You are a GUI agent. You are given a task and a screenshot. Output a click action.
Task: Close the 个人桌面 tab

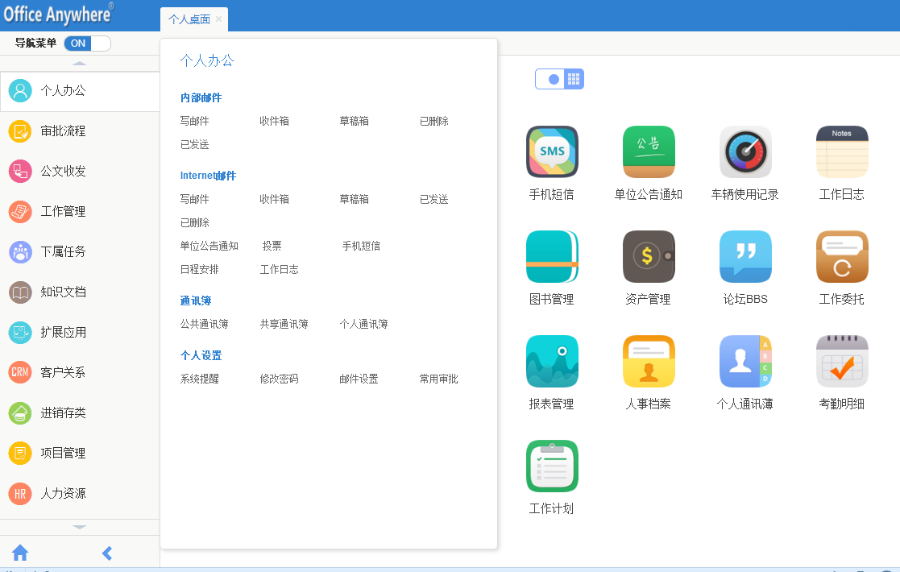click(x=219, y=19)
